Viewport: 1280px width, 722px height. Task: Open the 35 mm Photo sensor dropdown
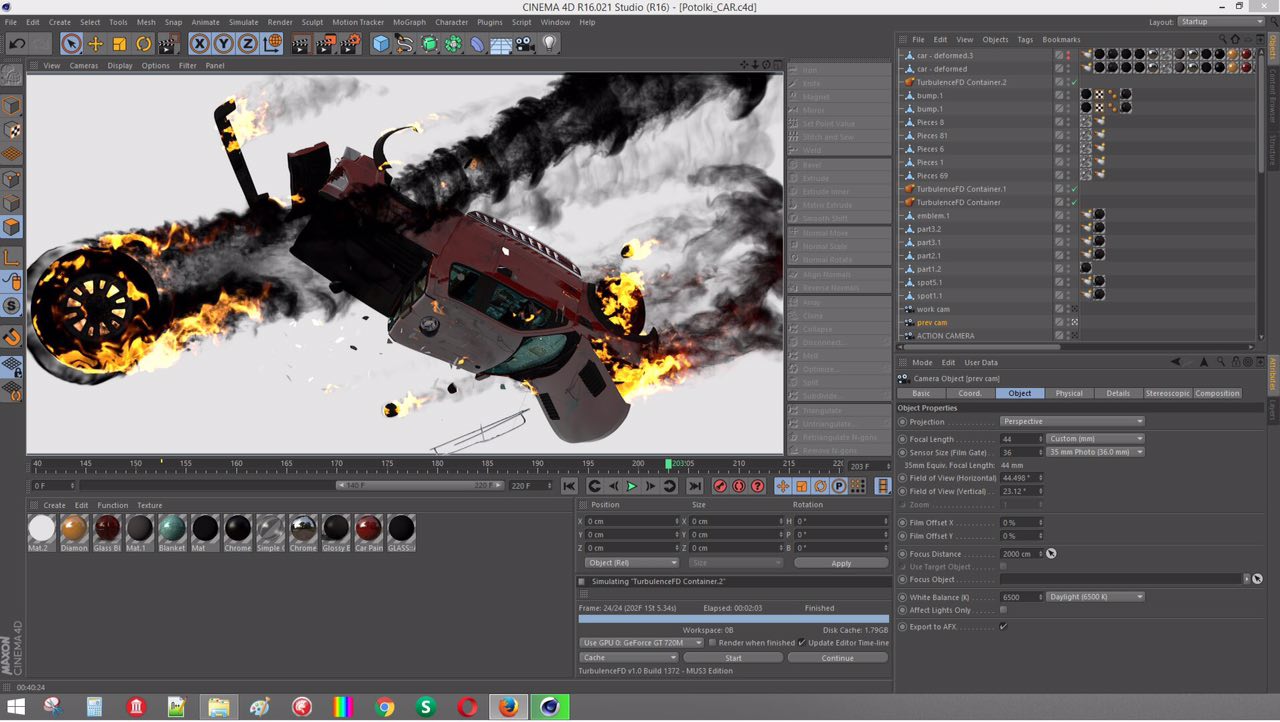coord(1096,452)
